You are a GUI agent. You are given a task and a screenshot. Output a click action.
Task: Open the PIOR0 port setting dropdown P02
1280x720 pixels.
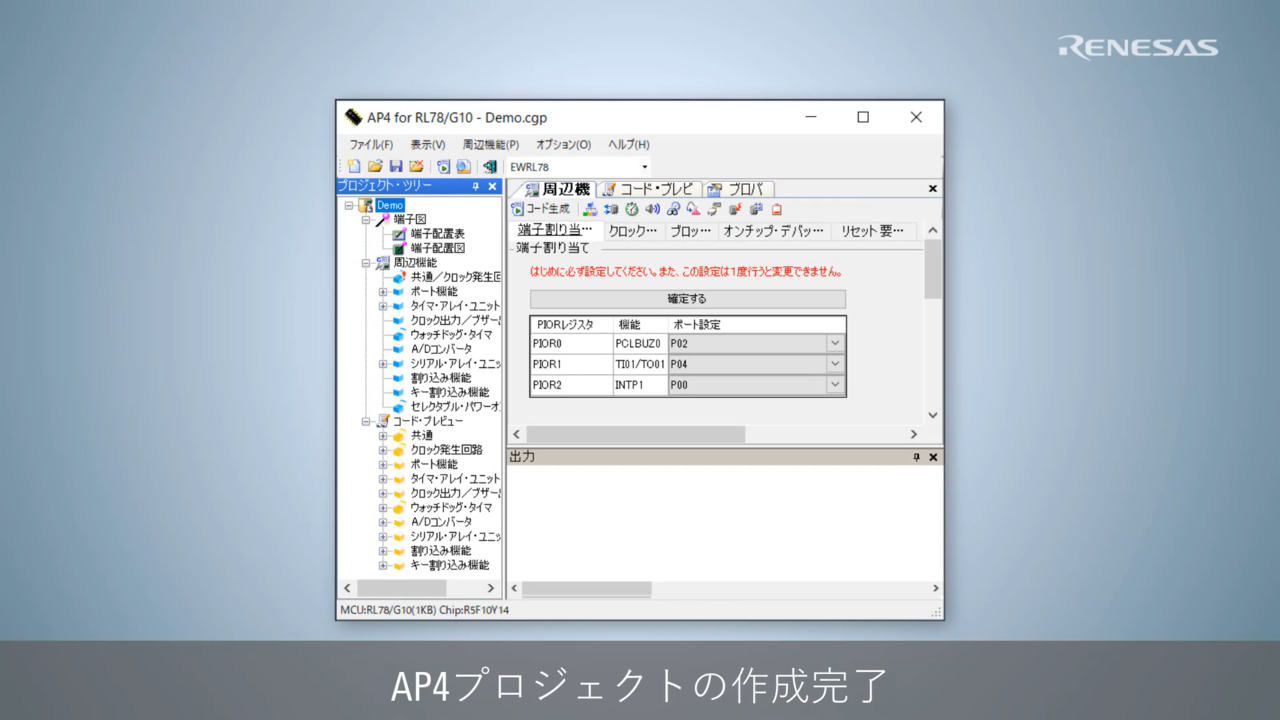836,343
